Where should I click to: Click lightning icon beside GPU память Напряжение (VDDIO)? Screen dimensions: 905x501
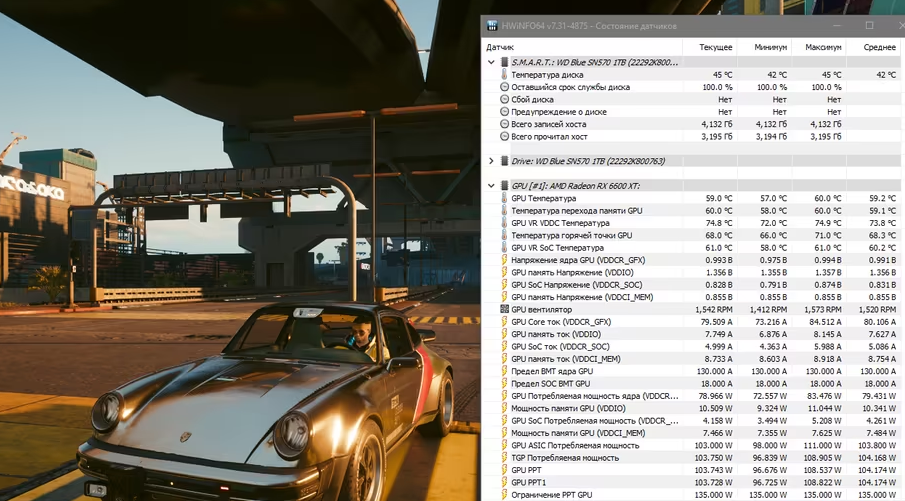coord(504,272)
